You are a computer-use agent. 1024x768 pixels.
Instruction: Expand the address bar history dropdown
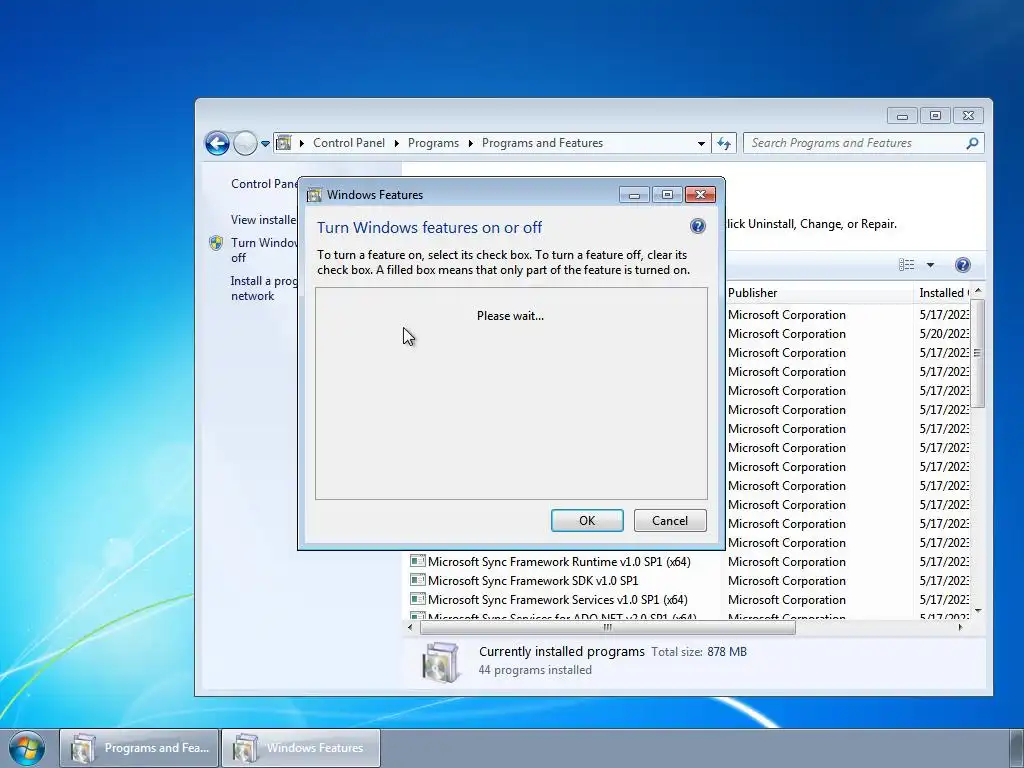point(701,143)
